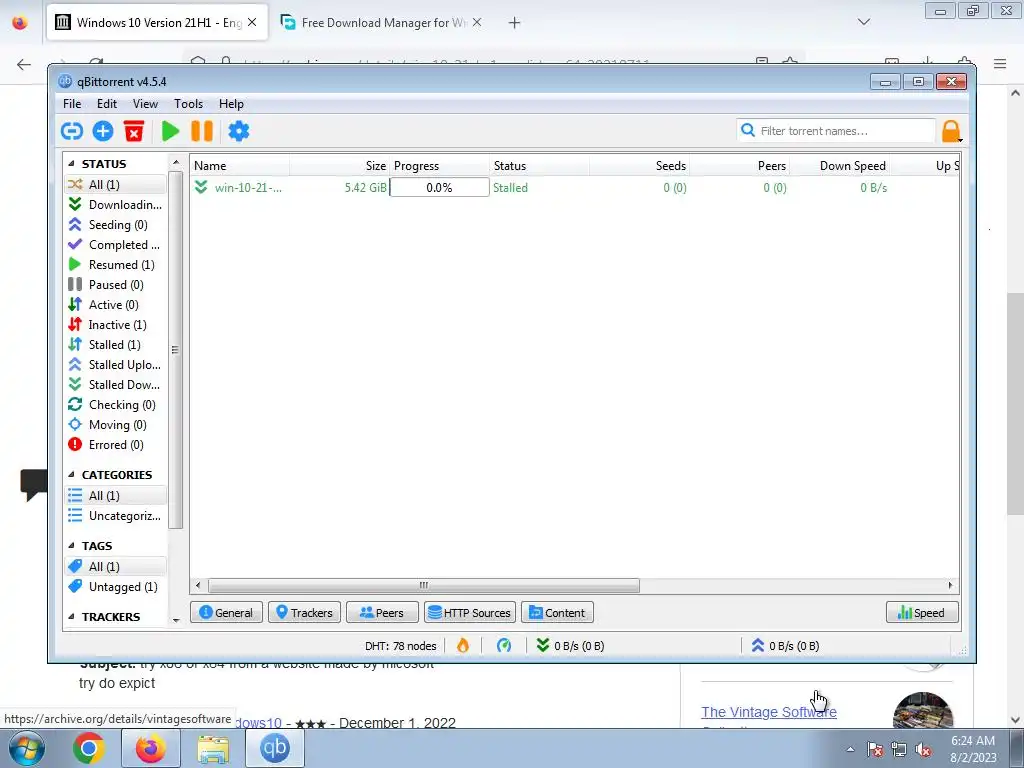Select the Stalled Uploading filter
The height and width of the screenshot is (768, 1024).
[116, 365]
